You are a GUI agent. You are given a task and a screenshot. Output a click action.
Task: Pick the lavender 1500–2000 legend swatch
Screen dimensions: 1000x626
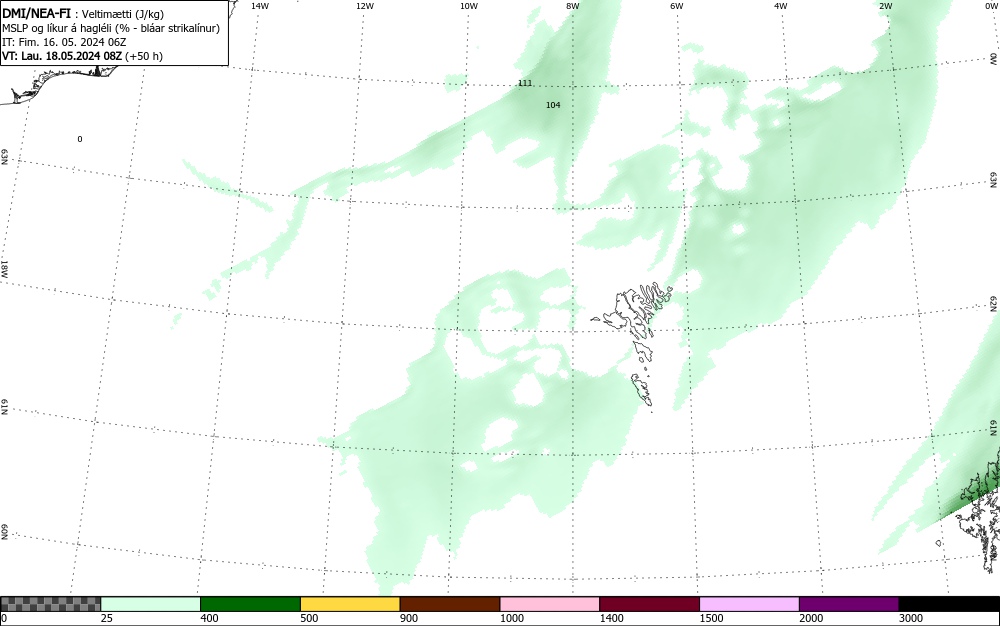(749, 604)
